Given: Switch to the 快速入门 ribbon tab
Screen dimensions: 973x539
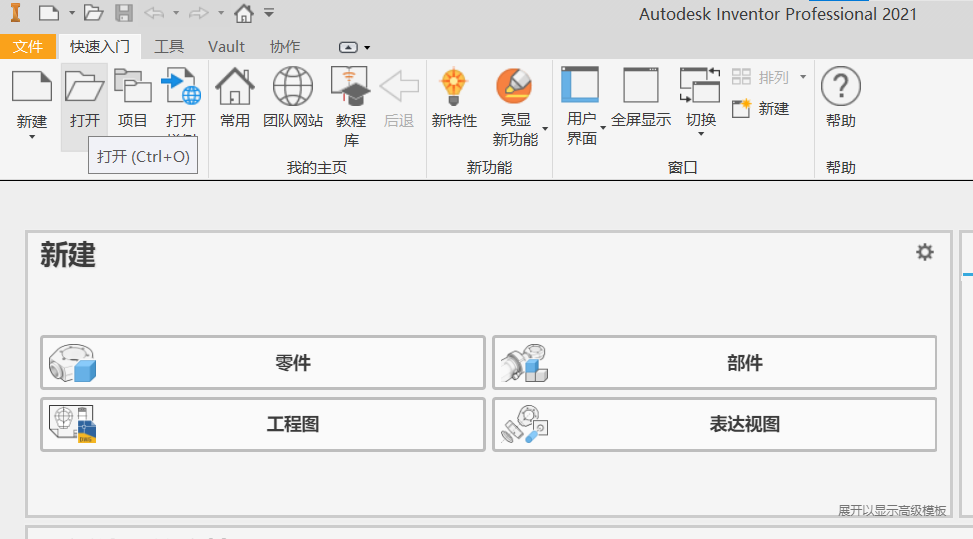Looking at the screenshot, I should (x=99, y=47).
